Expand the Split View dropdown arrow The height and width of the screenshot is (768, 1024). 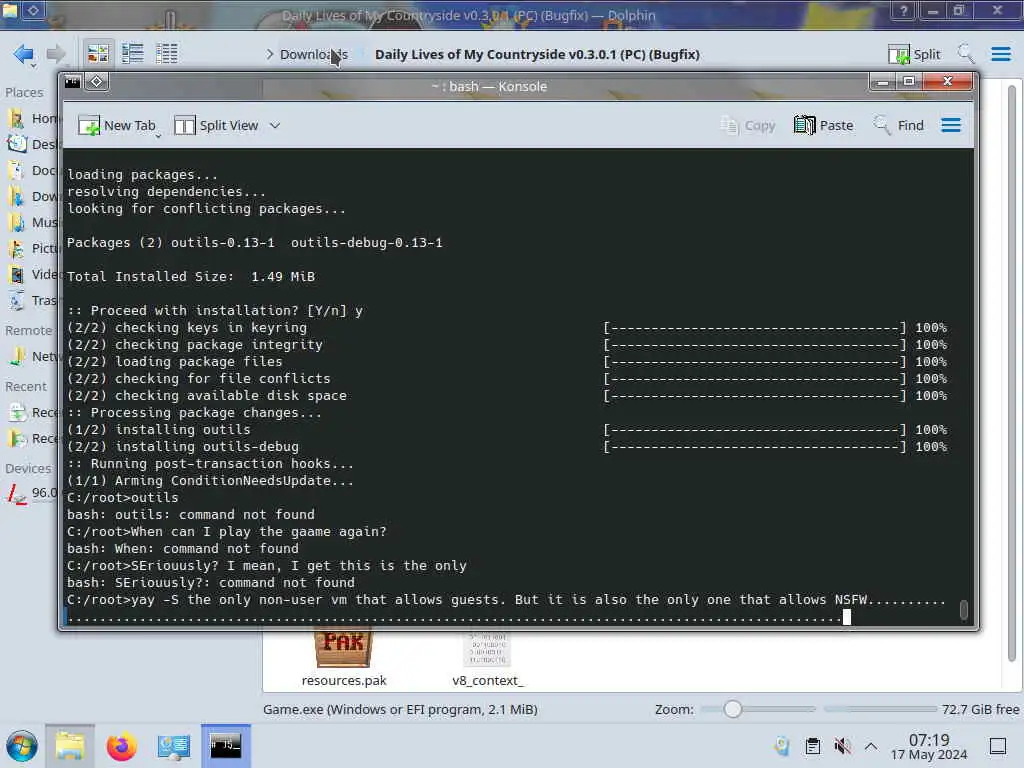(x=275, y=125)
